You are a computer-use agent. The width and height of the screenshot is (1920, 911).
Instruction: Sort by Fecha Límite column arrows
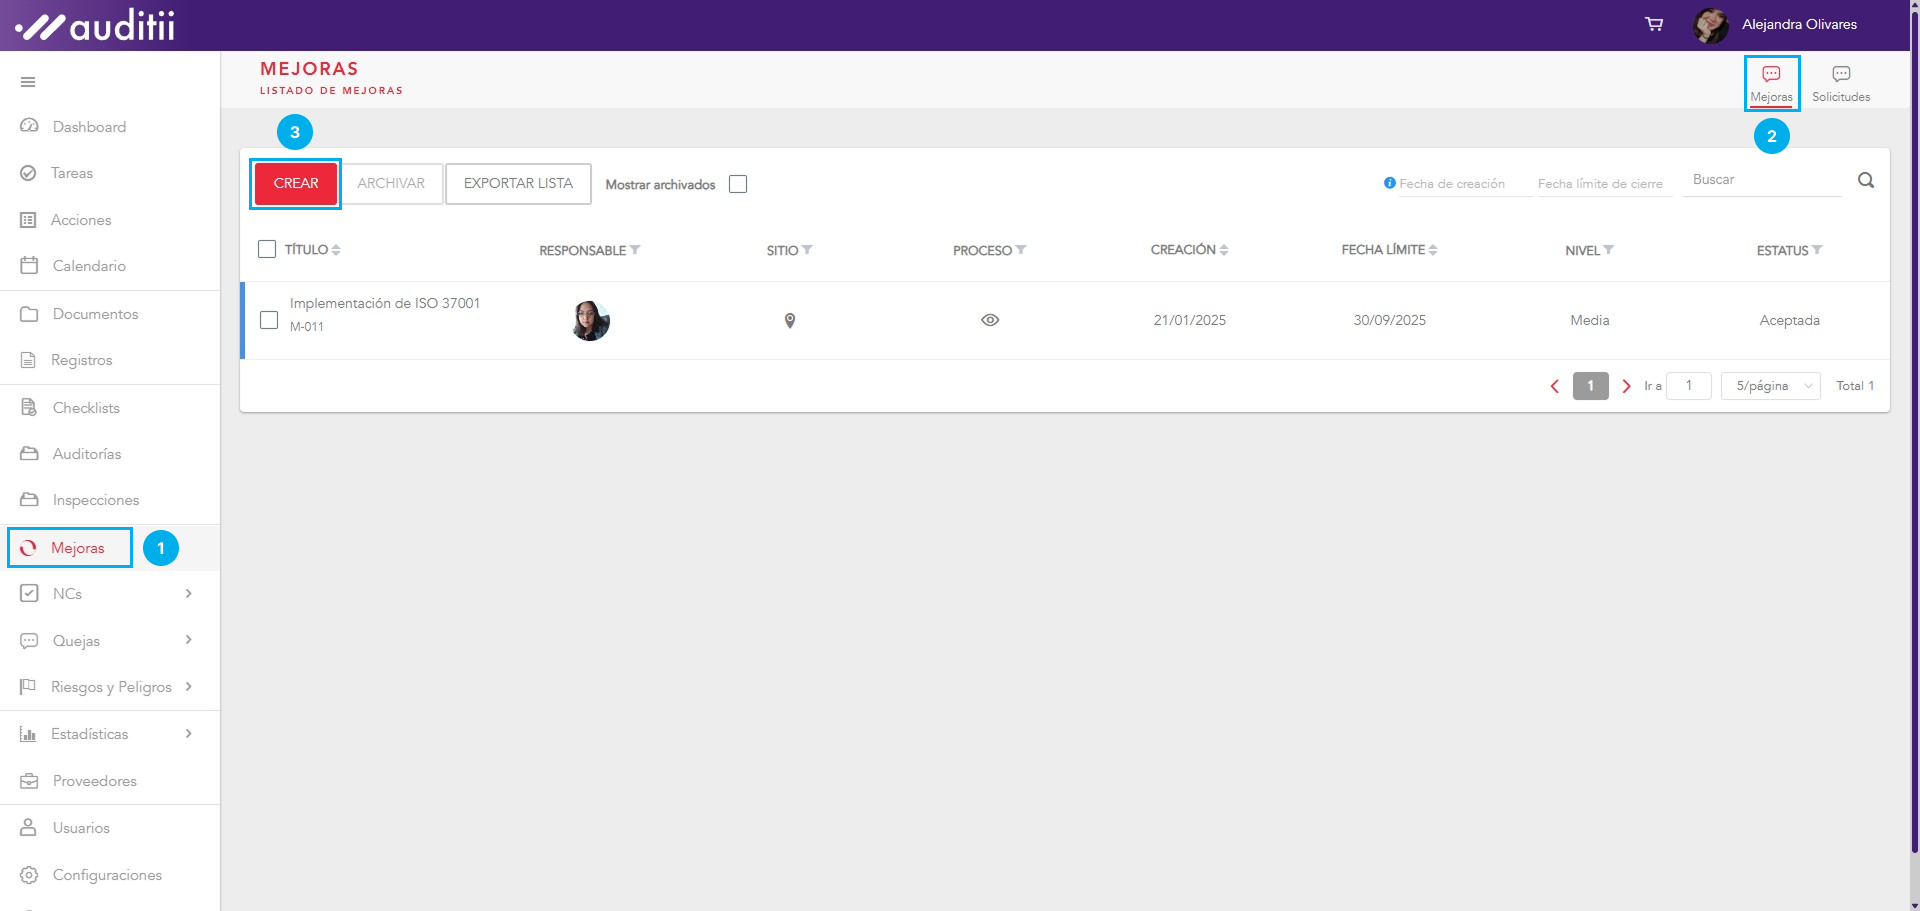pos(1433,250)
